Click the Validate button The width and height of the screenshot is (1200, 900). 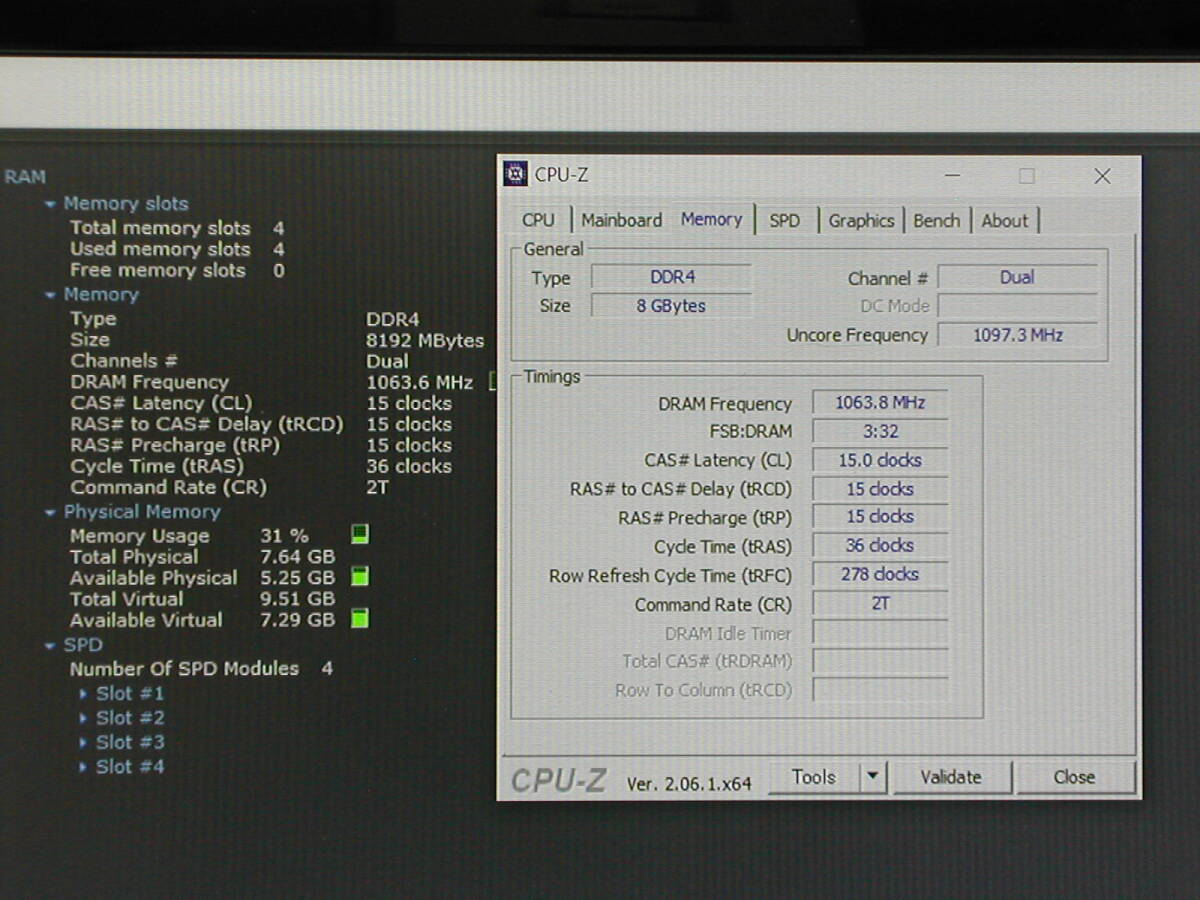(950, 777)
